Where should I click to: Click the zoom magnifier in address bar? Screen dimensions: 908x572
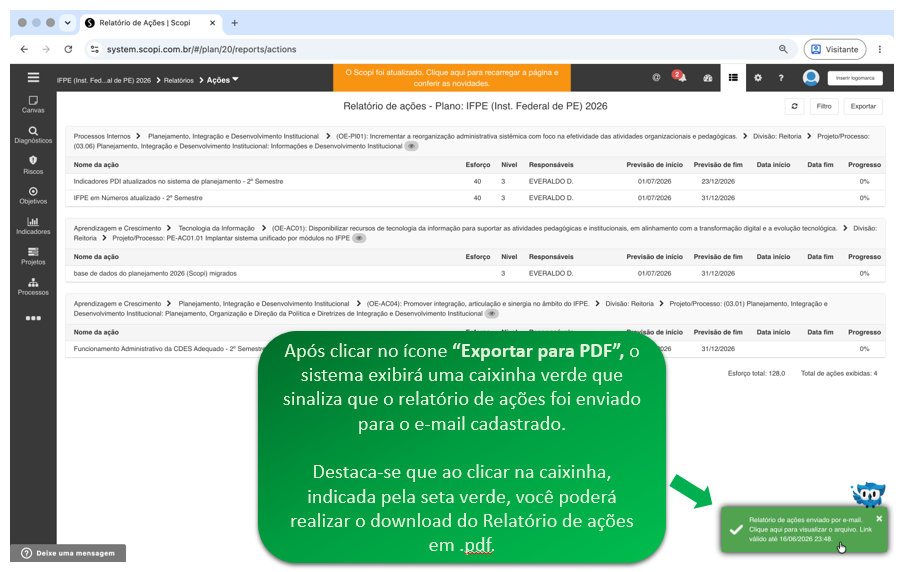(783, 49)
